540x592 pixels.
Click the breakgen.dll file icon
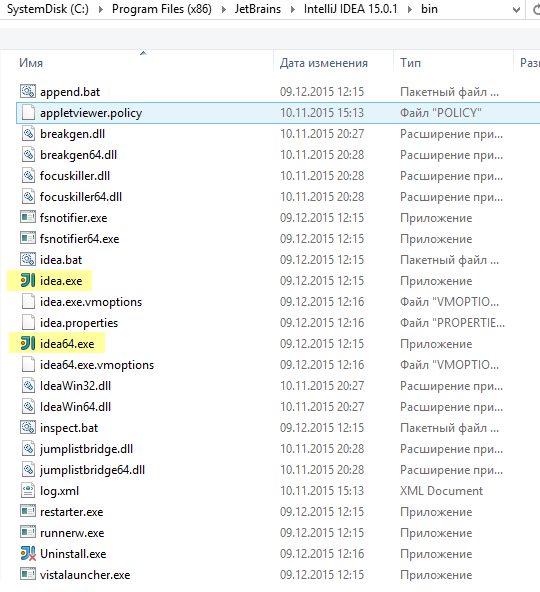[28, 134]
